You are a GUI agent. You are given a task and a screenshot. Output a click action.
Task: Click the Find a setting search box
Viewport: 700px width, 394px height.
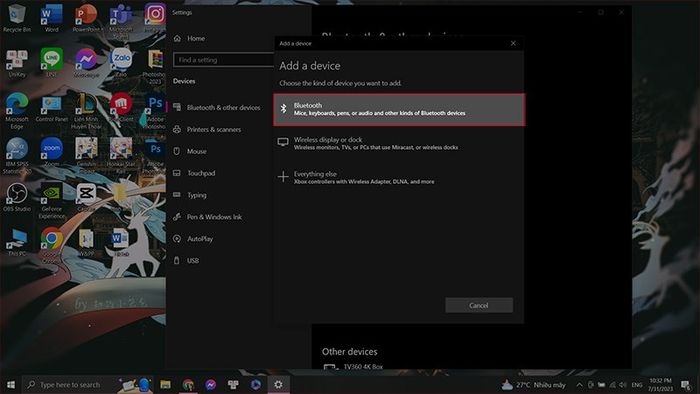(223, 60)
